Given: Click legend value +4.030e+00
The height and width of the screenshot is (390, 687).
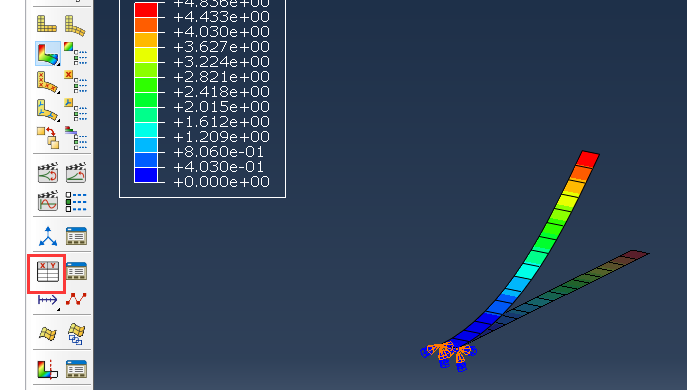Looking at the screenshot, I should click(221, 32).
